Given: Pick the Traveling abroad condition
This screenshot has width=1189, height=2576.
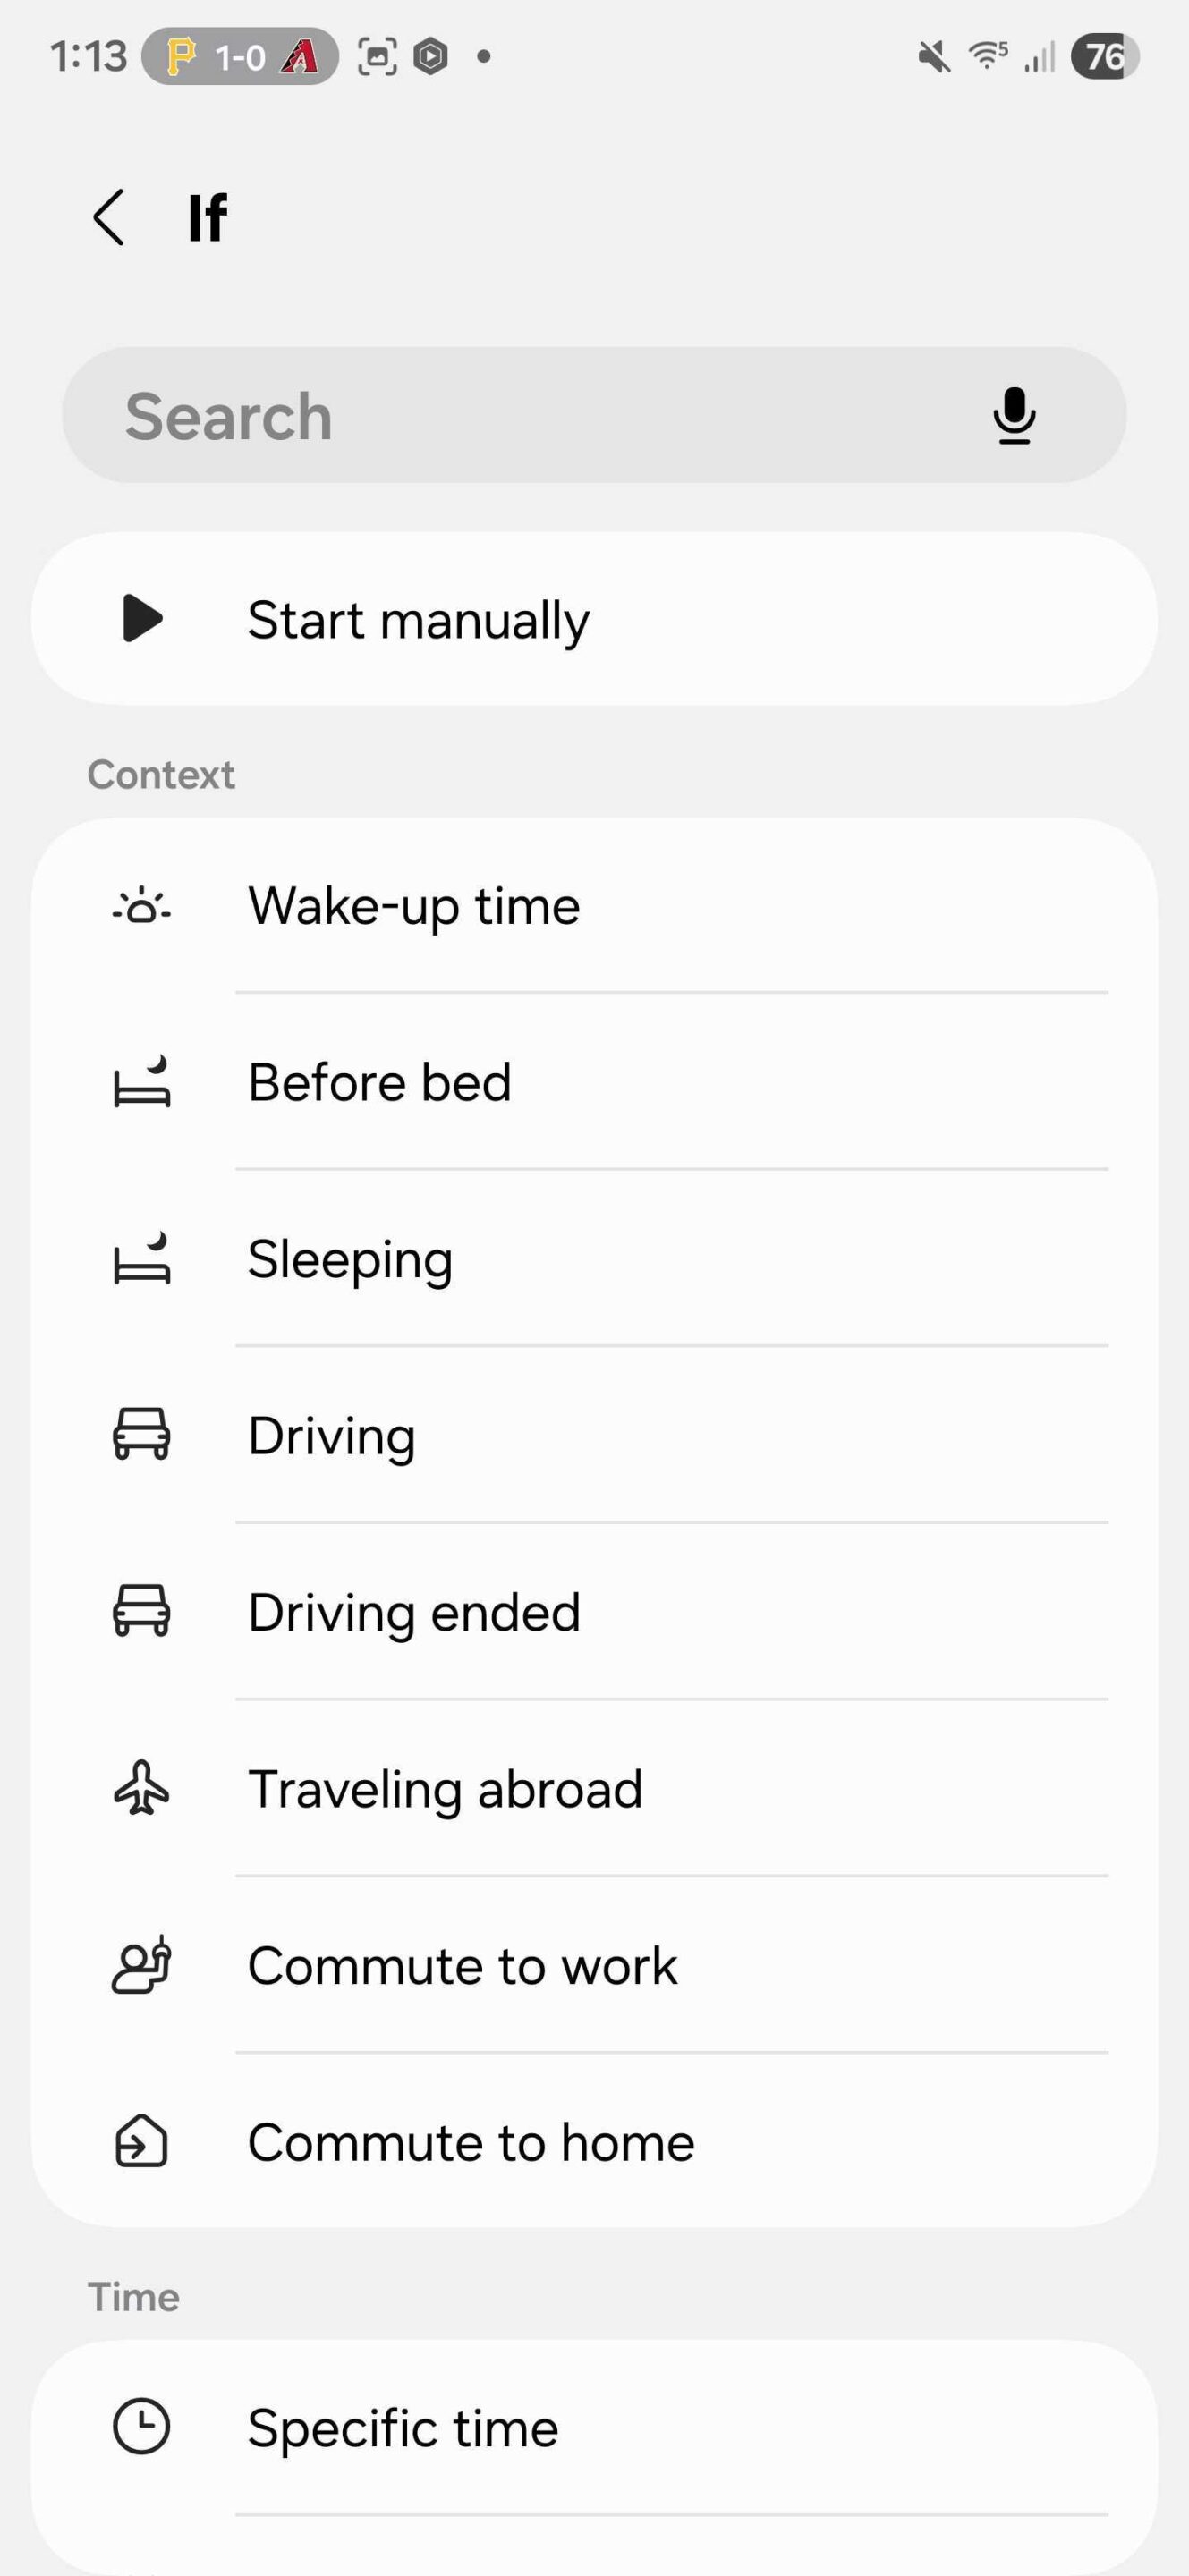Looking at the screenshot, I should (445, 1789).
